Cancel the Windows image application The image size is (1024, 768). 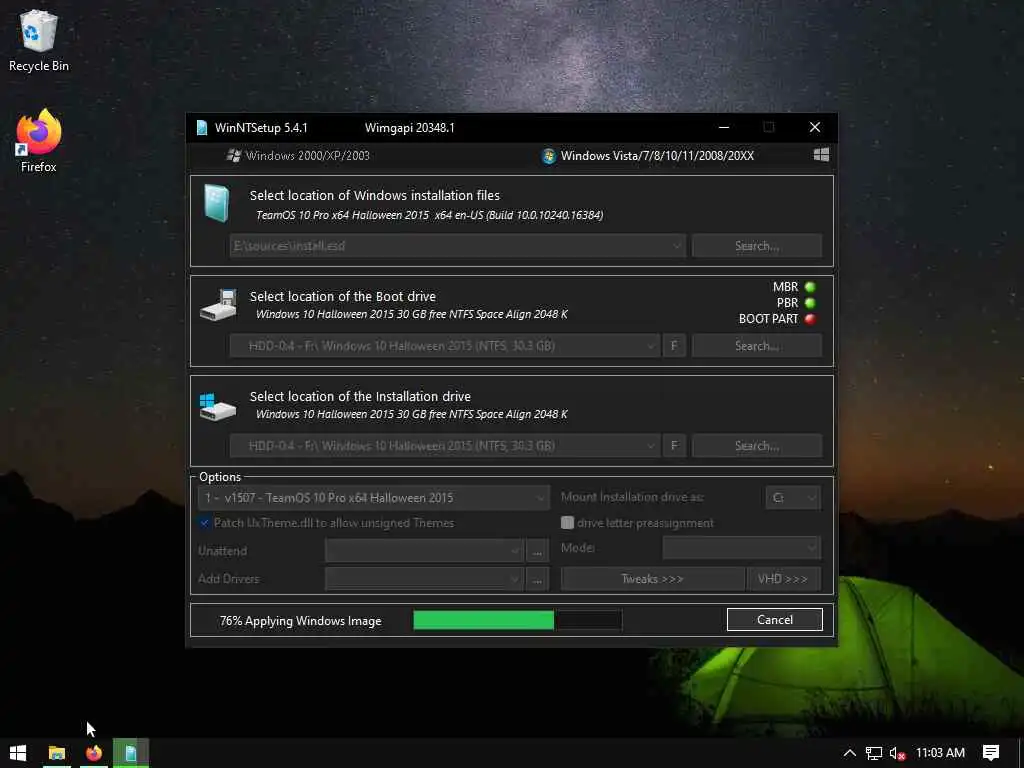coord(775,620)
